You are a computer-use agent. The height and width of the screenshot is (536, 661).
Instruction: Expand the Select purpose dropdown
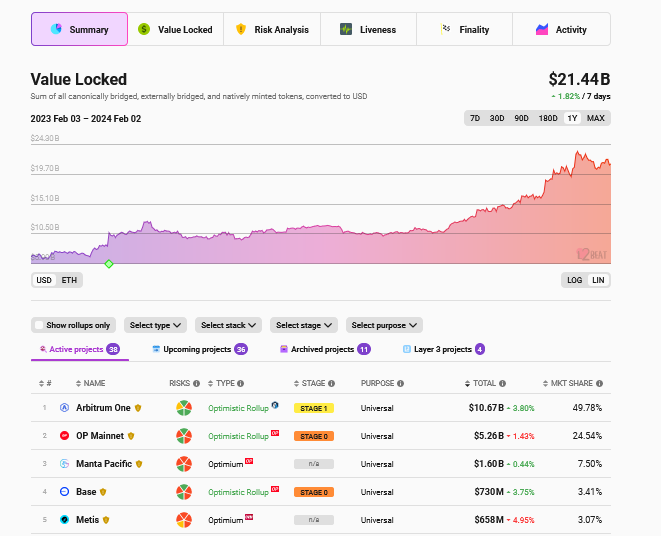pos(384,325)
